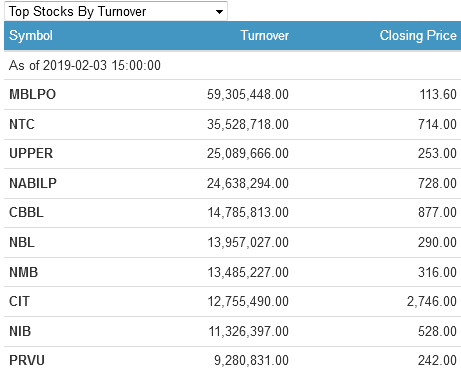Click MBLPO turnover value 59,305,448.00
The width and height of the screenshot is (461, 369).
(248, 94)
